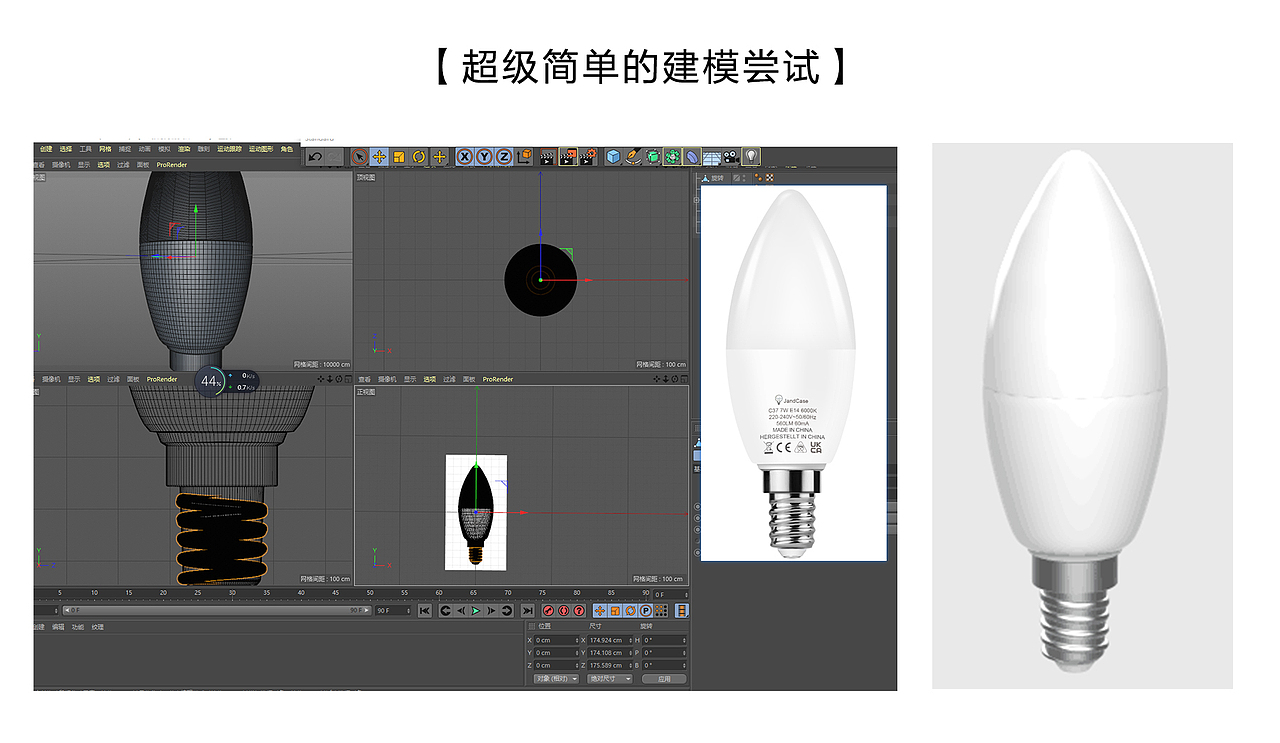Open ProRender menu in top-left viewport
1280x743 pixels.
[172, 165]
